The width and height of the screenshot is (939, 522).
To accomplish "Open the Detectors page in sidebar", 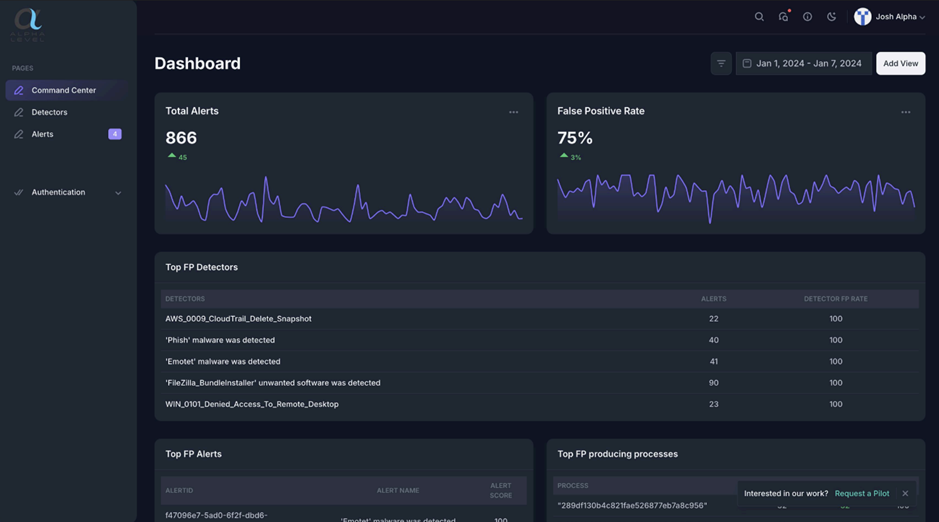I will point(49,112).
